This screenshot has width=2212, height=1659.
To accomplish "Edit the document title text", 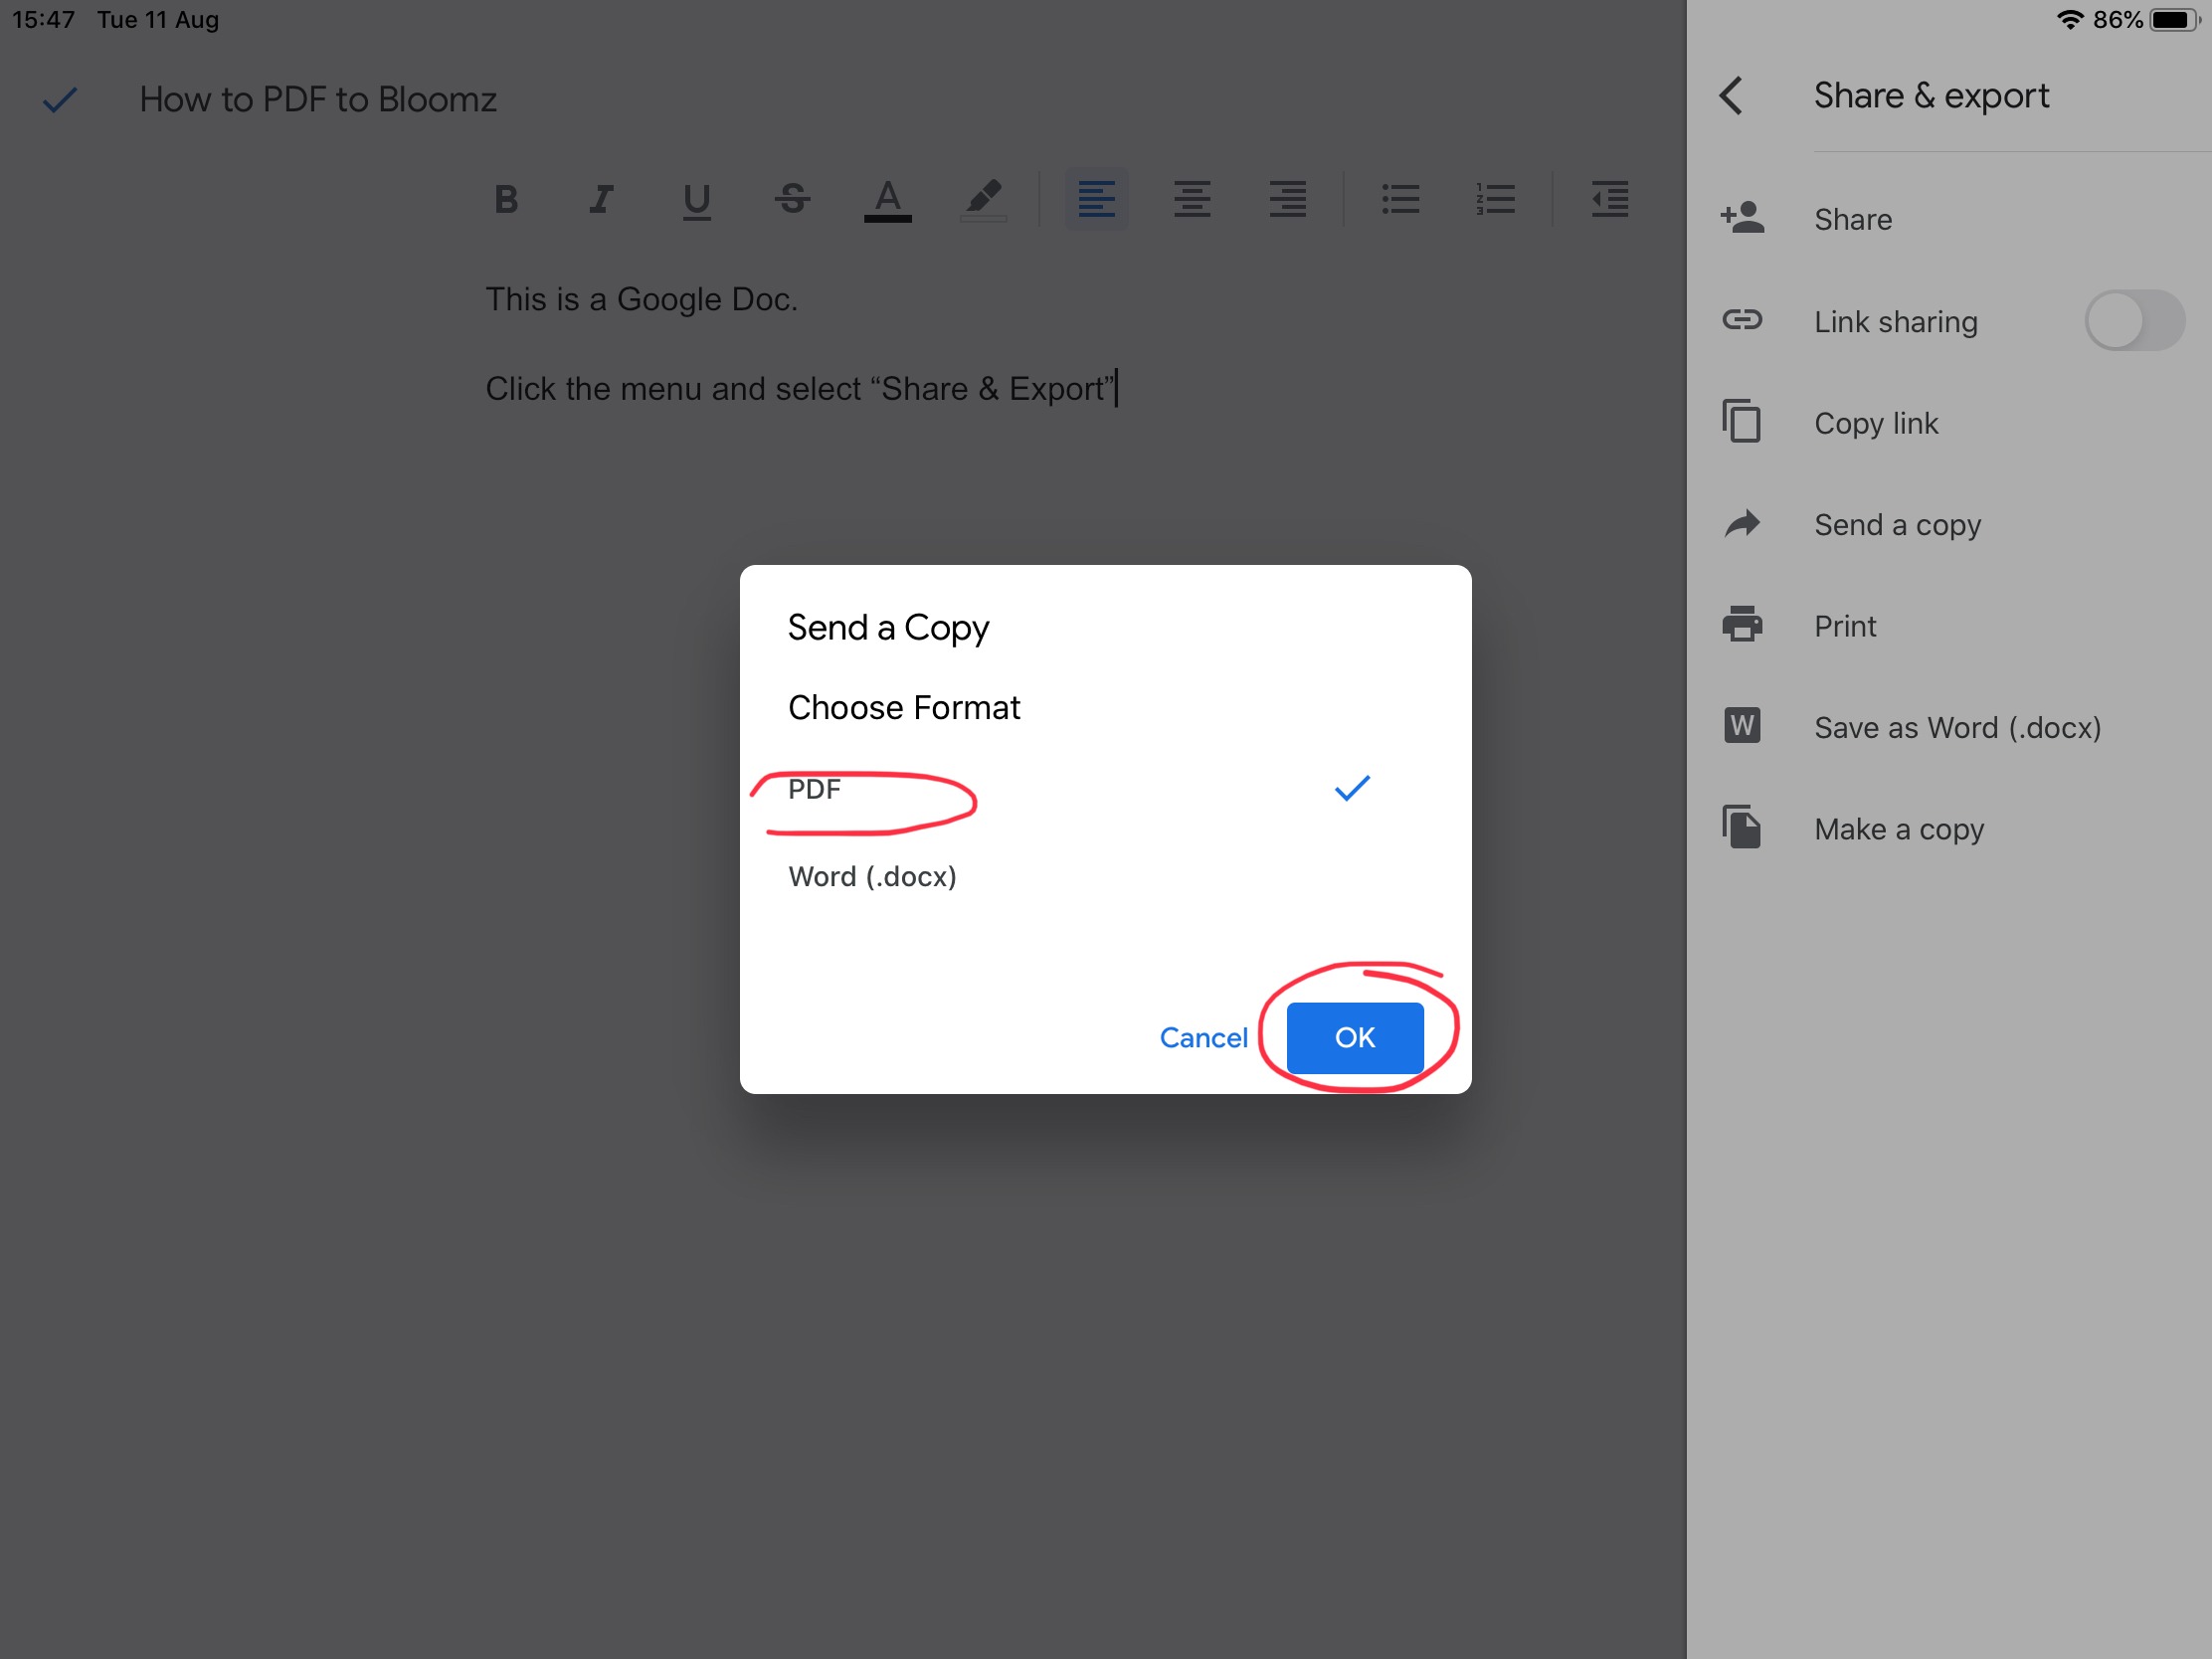I will 318,99.
